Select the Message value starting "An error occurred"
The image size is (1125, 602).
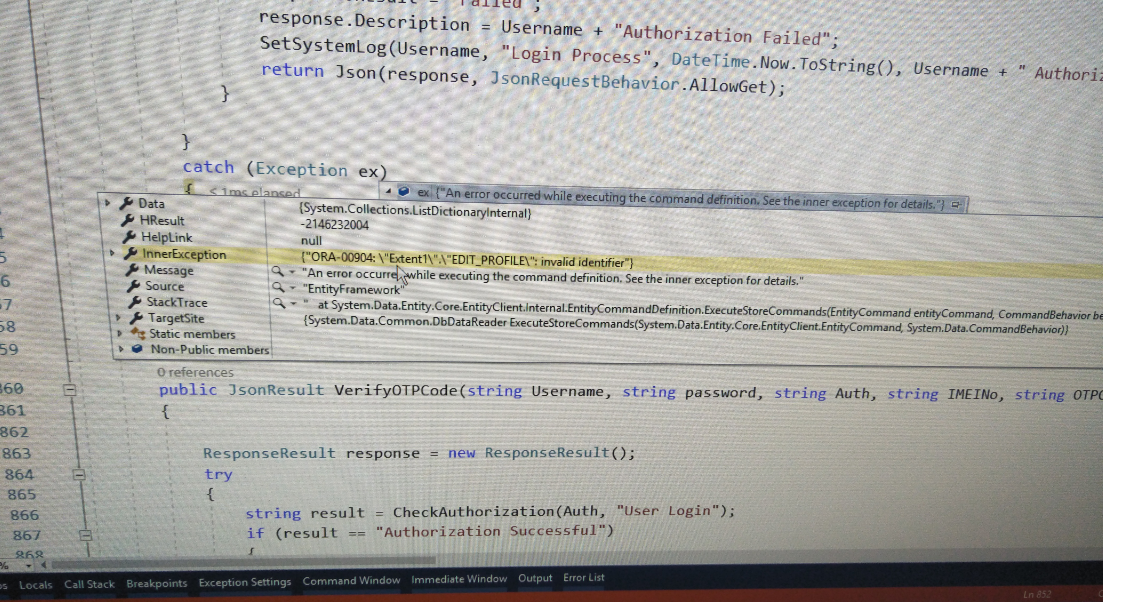click(553, 277)
